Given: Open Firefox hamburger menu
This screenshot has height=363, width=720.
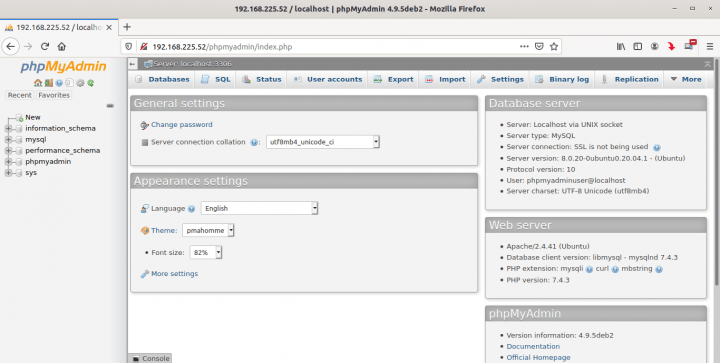Looking at the screenshot, I should point(710,46).
